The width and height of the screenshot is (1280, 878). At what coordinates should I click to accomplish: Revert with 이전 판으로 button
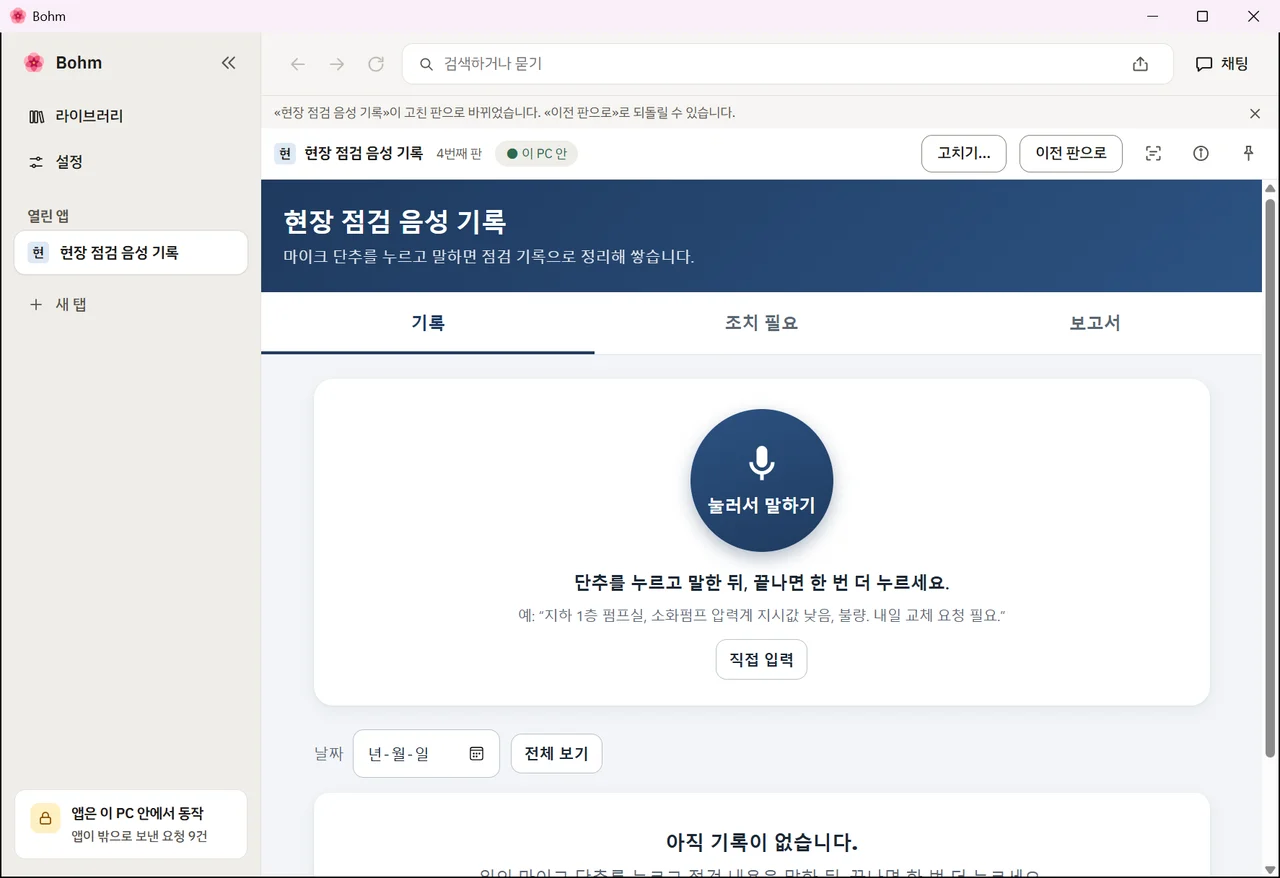pyautogui.click(x=1071, y=154)
